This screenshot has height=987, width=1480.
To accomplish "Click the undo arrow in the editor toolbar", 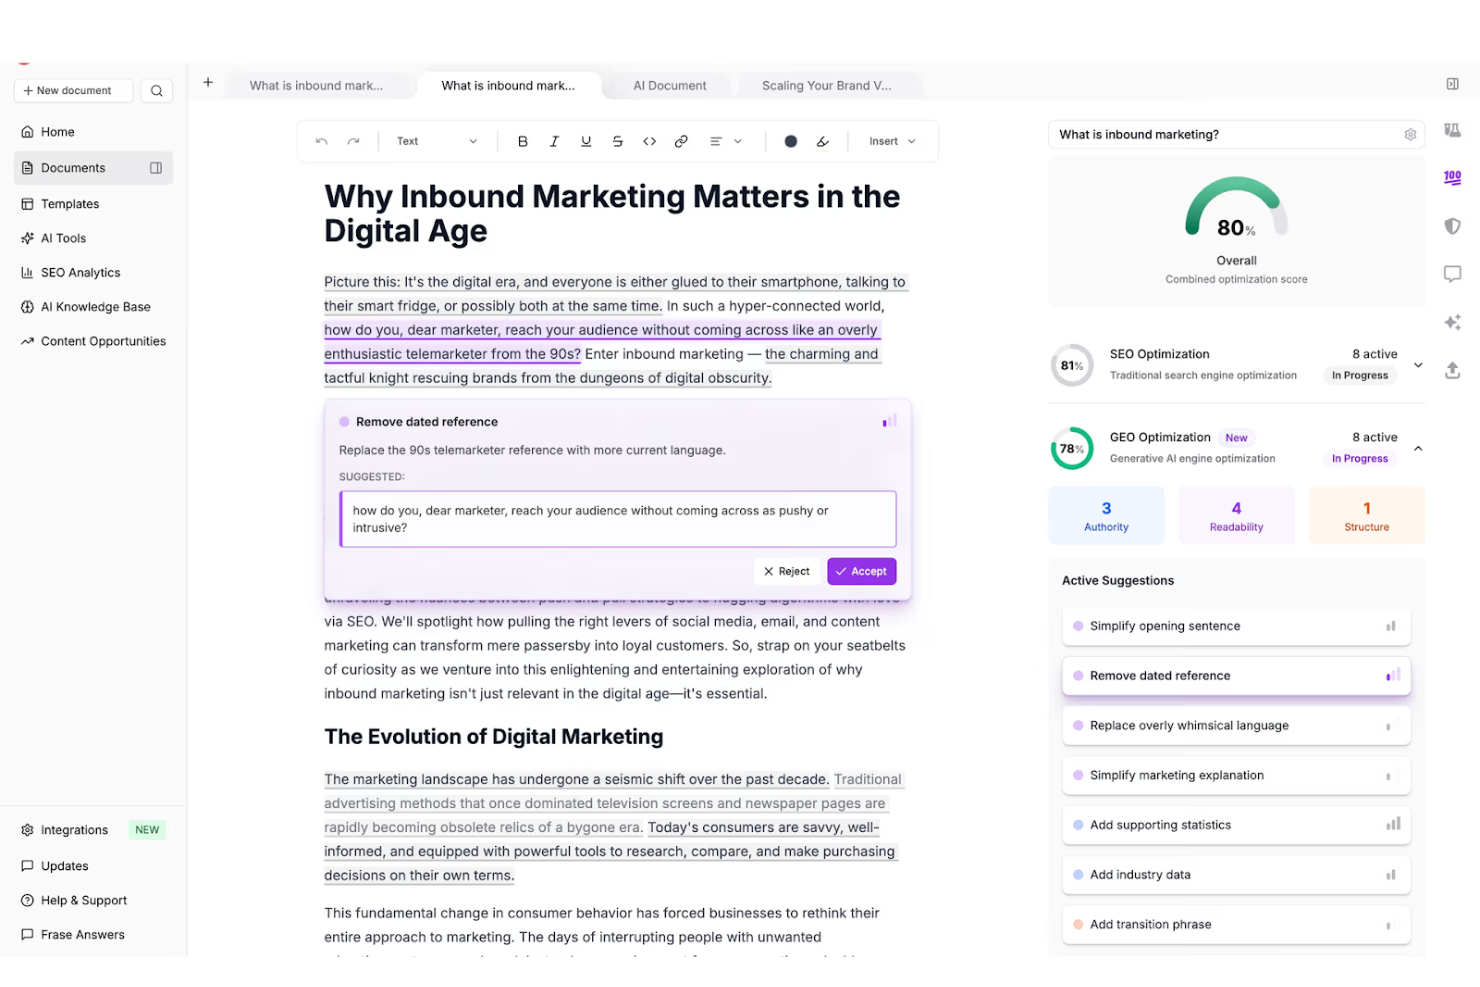I will (x=321, y=142).
